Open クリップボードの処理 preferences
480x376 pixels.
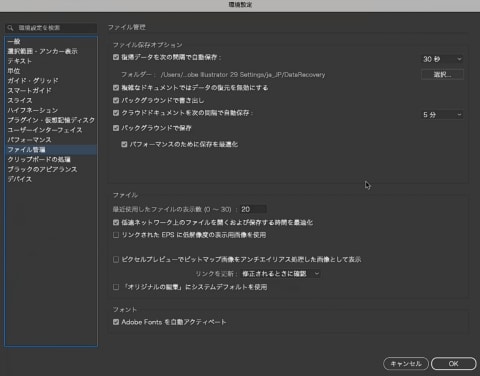point(51,159)
